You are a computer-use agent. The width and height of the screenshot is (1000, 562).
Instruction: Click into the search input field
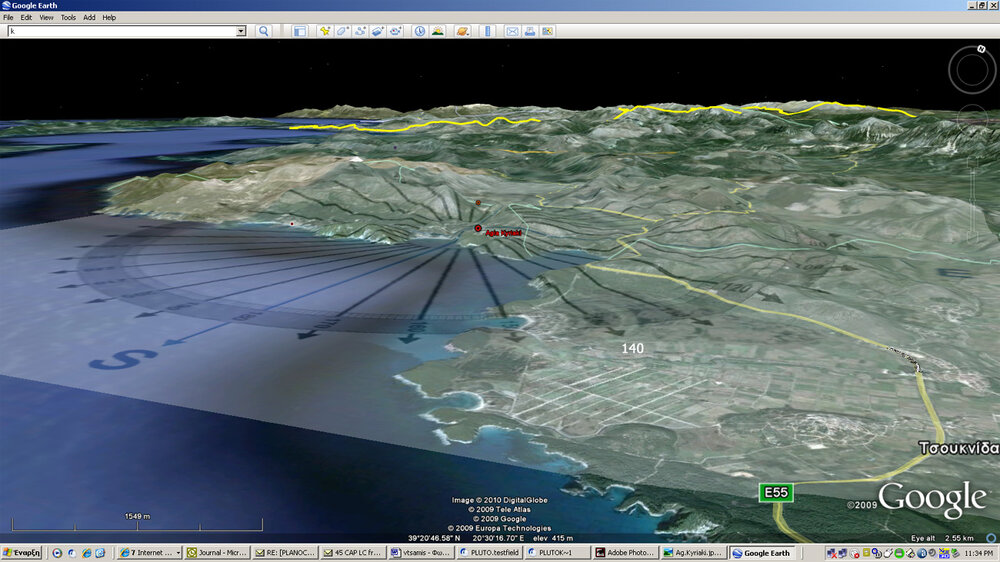pos(122,31)
